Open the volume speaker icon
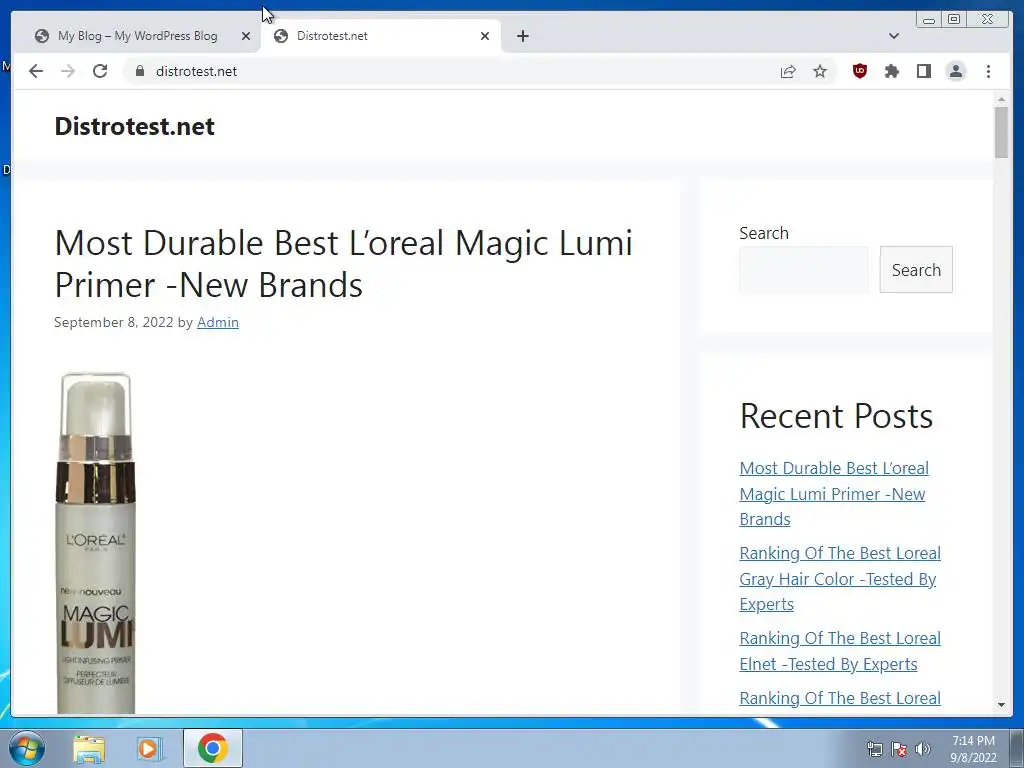1024x768 pixels. [x=922, y=749]
